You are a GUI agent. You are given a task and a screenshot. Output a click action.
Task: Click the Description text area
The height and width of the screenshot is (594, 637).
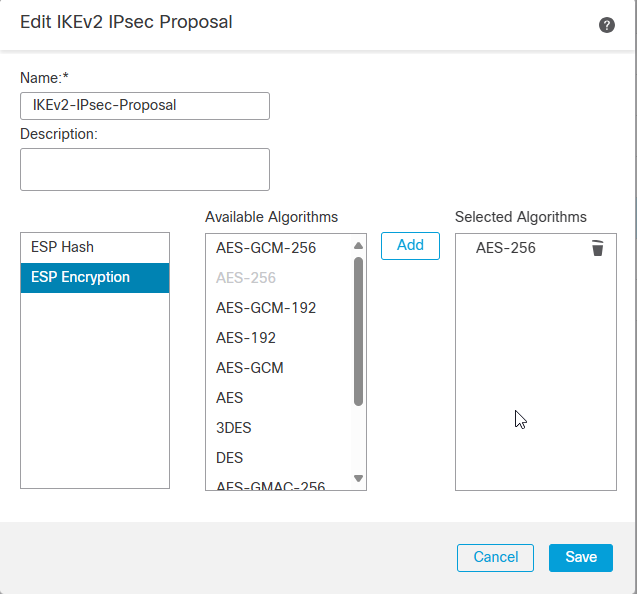(x=144, y=169)
